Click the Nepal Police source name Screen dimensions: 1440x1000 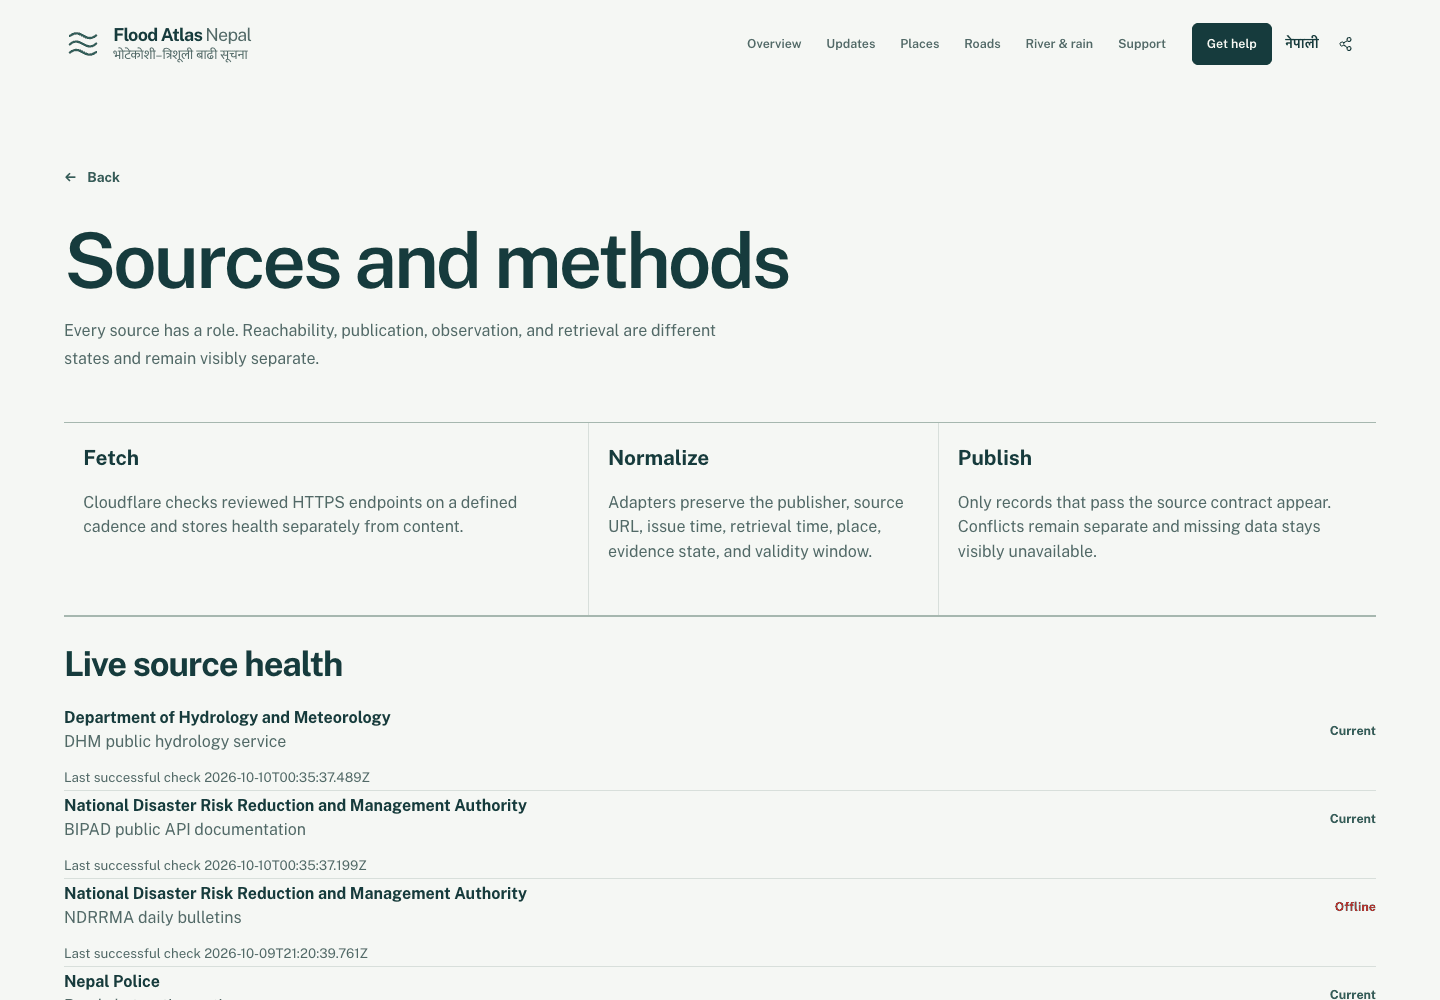[x=112, y=981]
